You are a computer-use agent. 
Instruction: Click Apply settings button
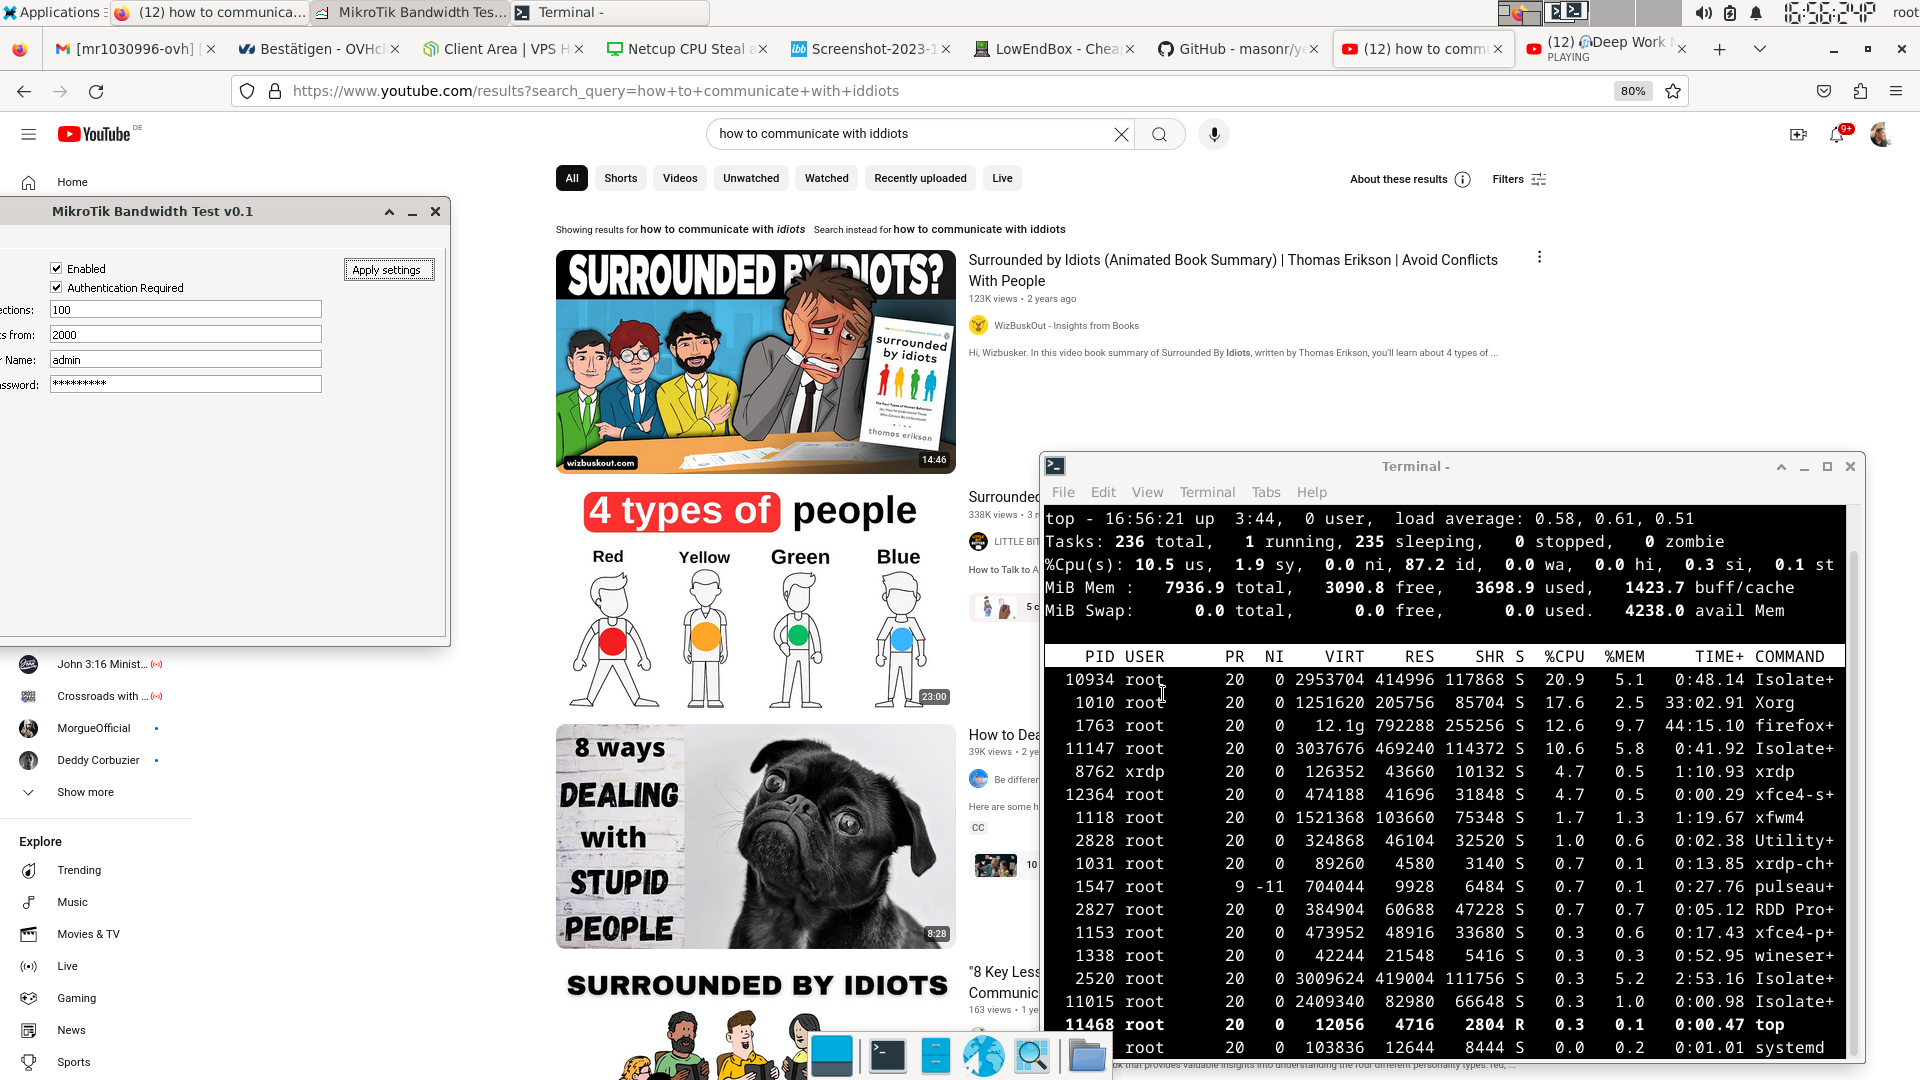[x=389, y=270]
